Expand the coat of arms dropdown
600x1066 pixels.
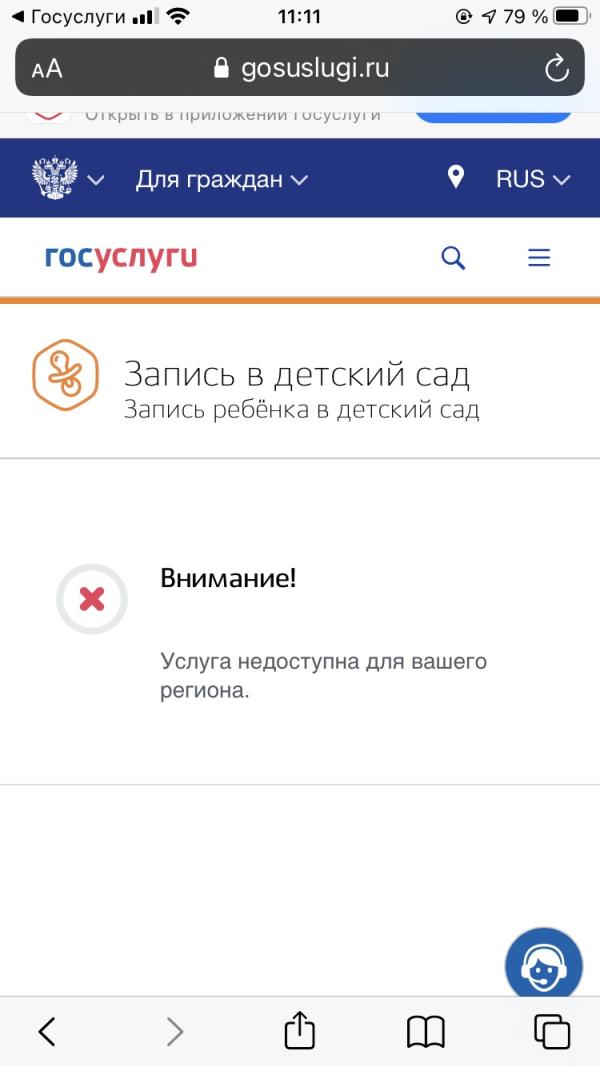click(68, 178)
